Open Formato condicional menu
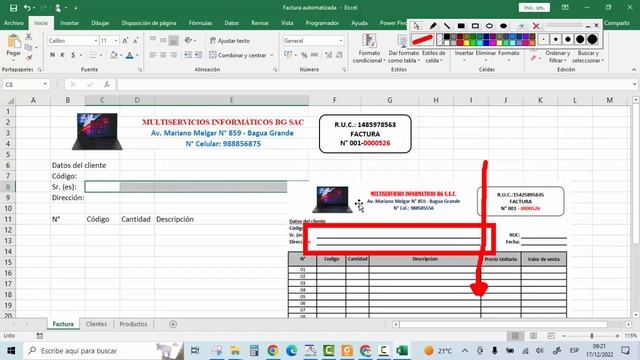Image resolution: width=640 pixels, height=360 pixels. click(x=369, y=49)
